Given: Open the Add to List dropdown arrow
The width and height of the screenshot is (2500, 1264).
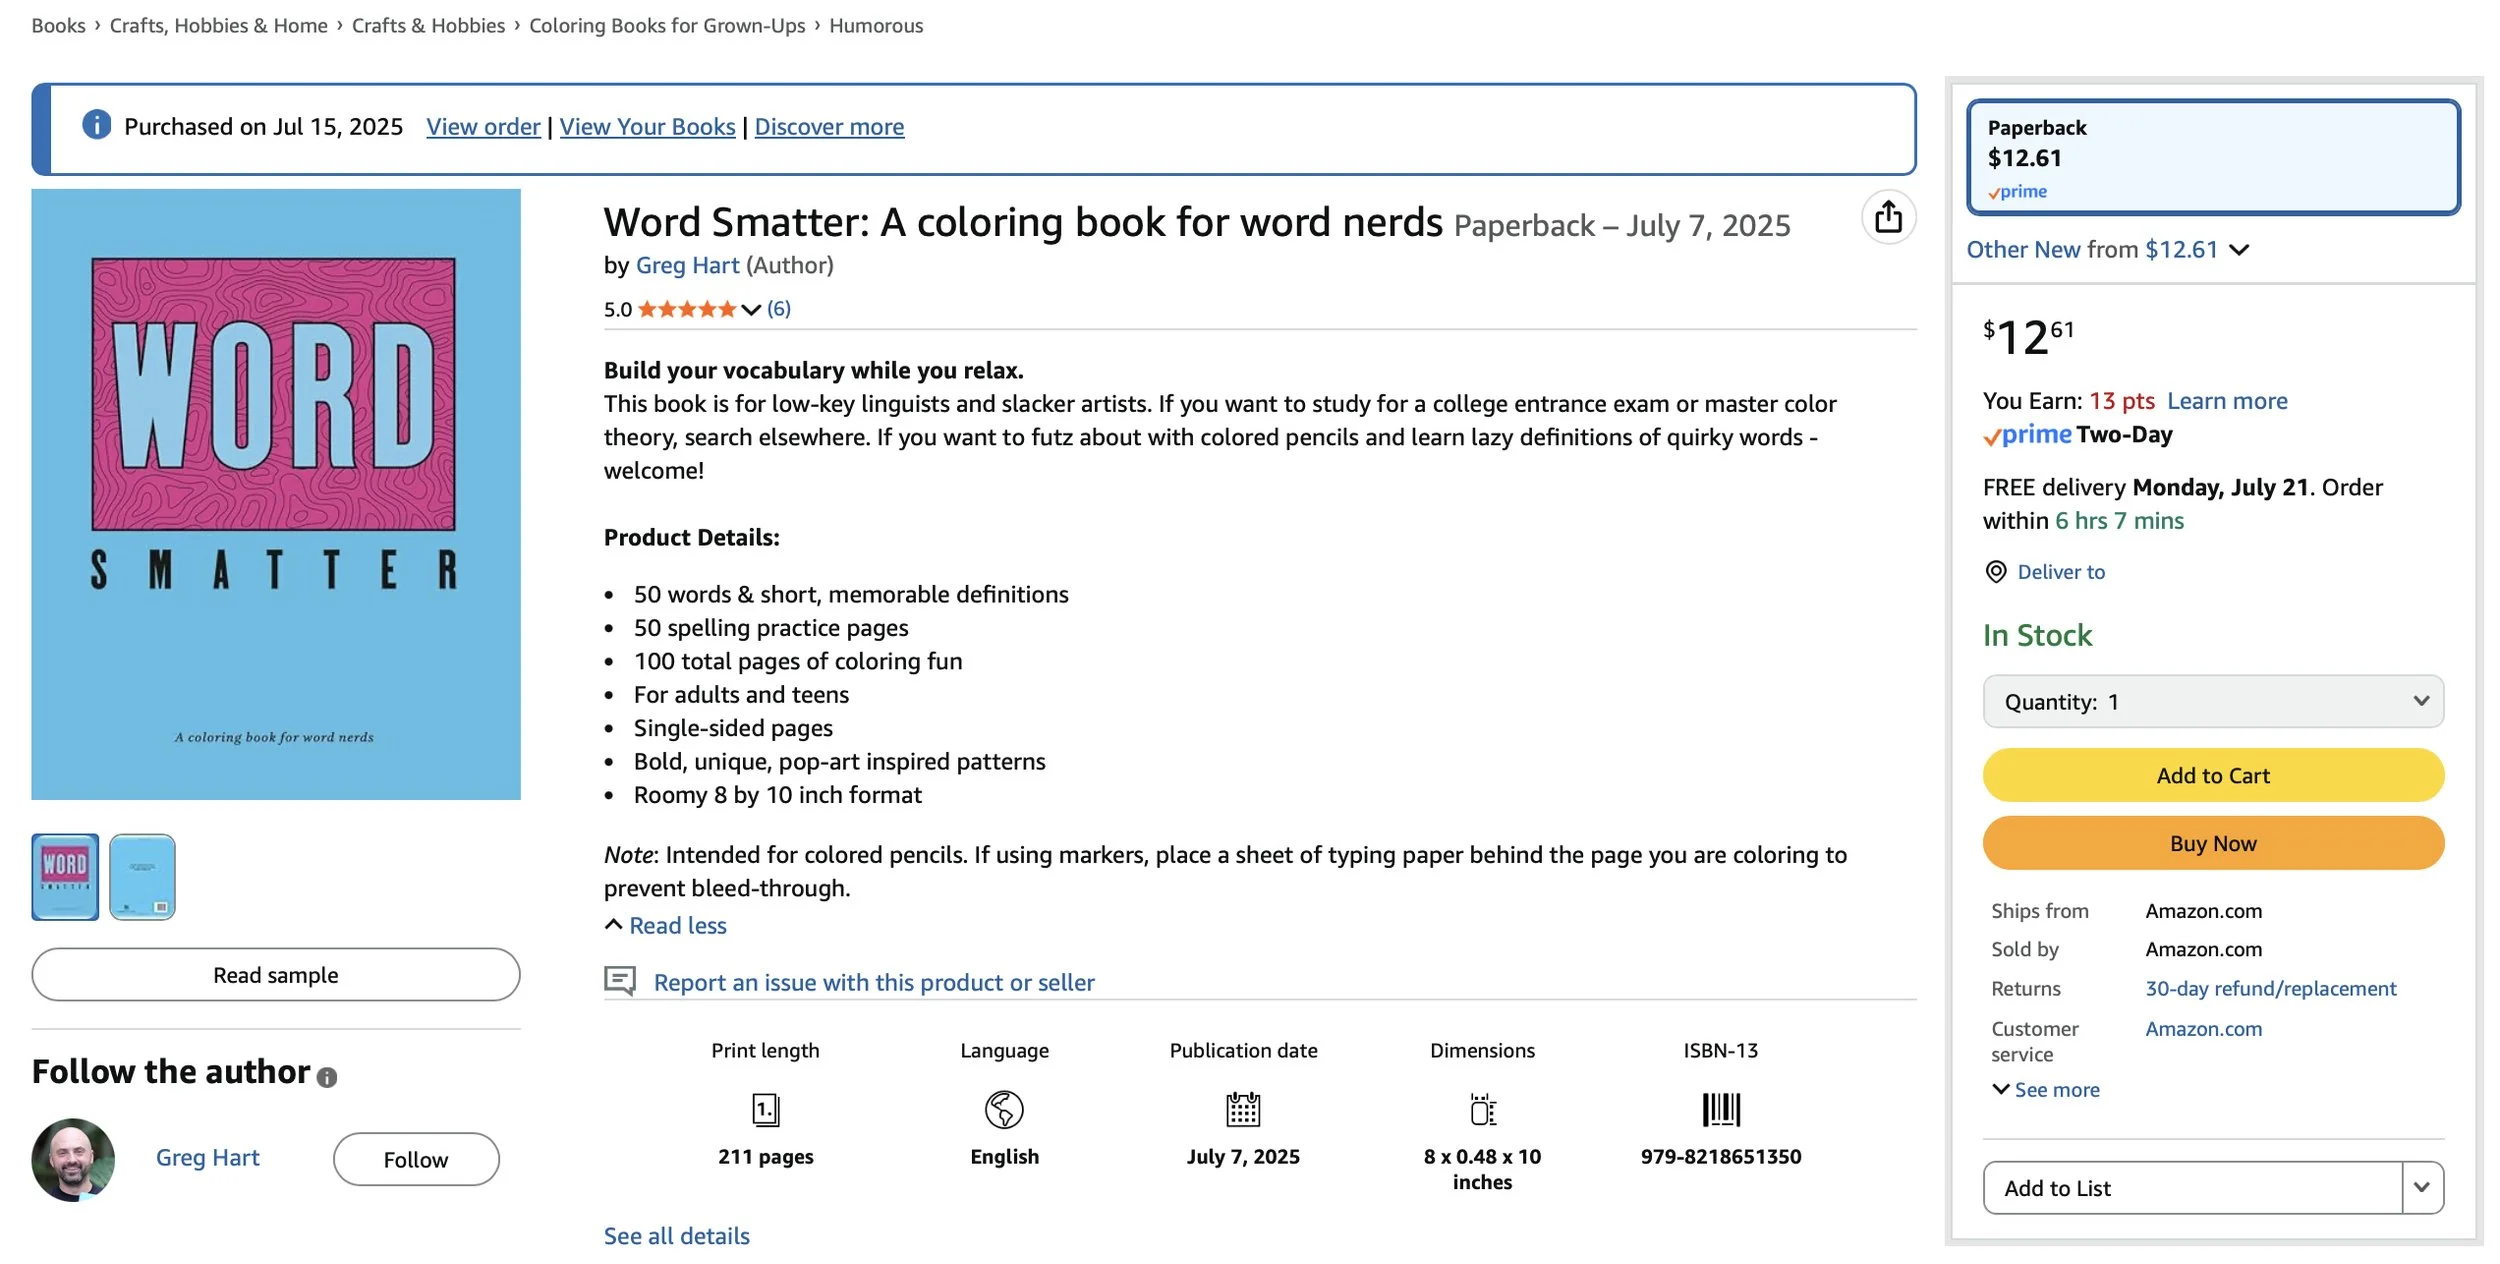Looking at the screenshot, I should click(2421, 1187).
